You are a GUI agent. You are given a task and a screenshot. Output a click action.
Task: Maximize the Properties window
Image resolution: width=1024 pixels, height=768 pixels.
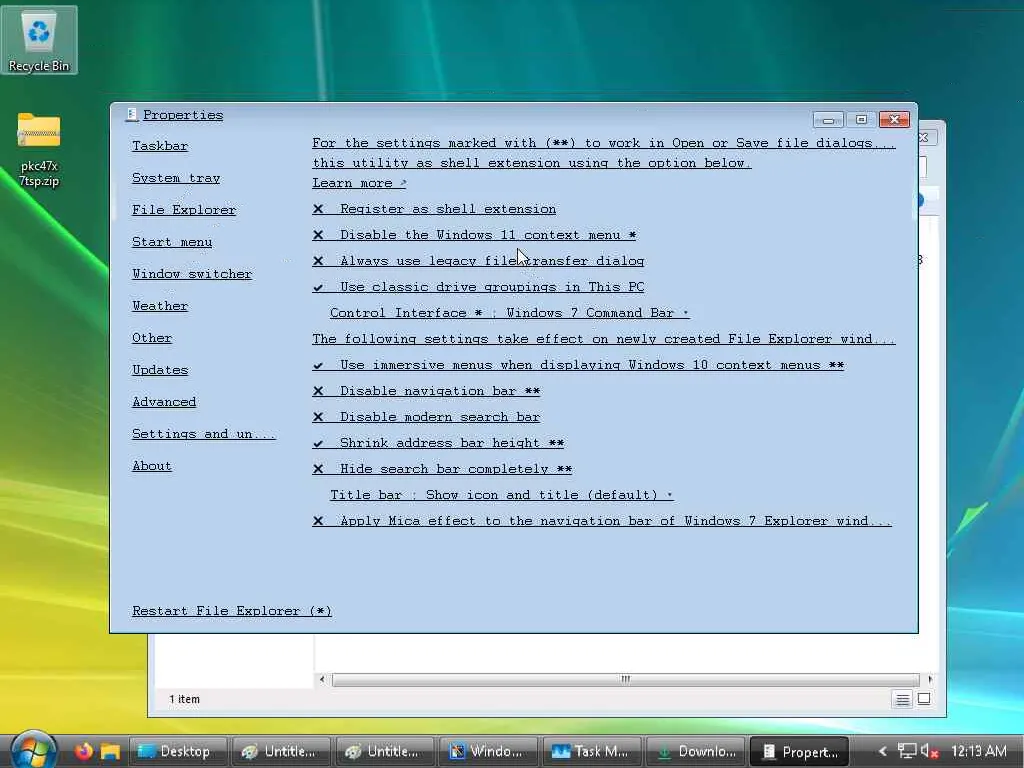pyautogui.click(x=861, y=120)
